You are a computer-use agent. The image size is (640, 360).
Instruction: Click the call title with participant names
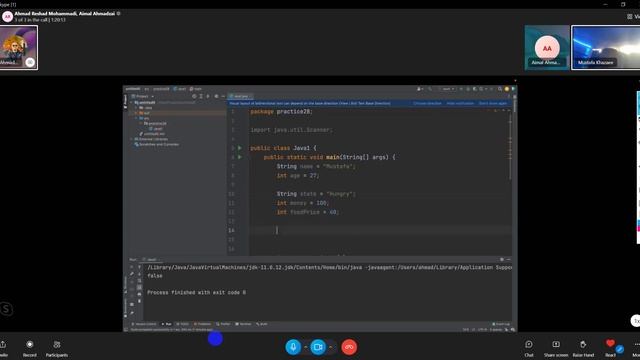point(64,13)
